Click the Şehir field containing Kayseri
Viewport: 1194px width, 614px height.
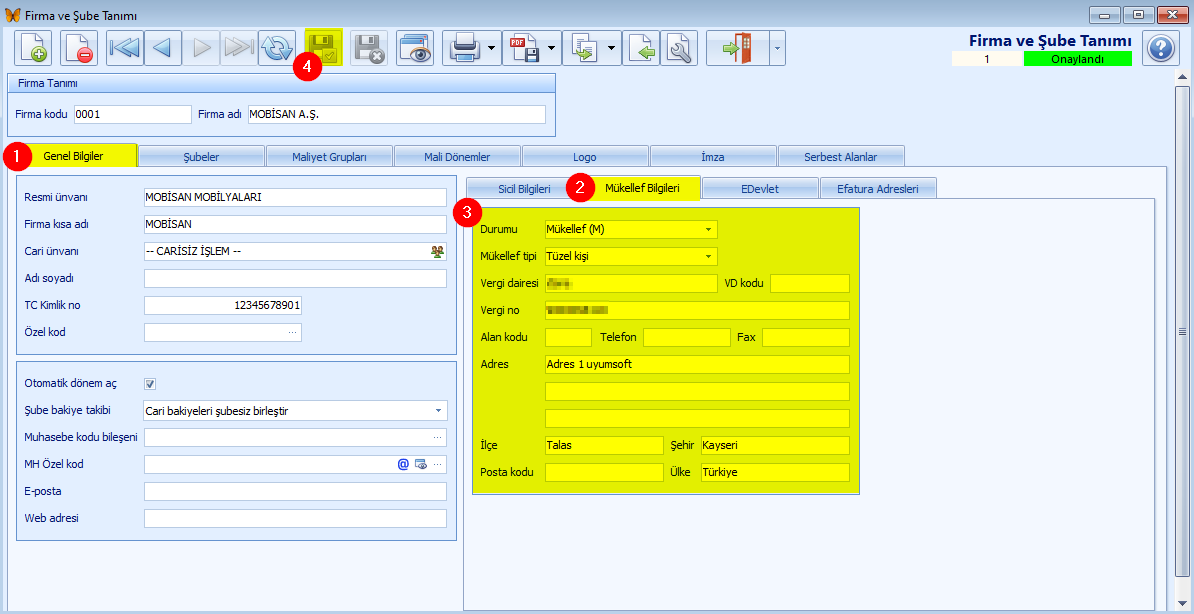point(775,445)
